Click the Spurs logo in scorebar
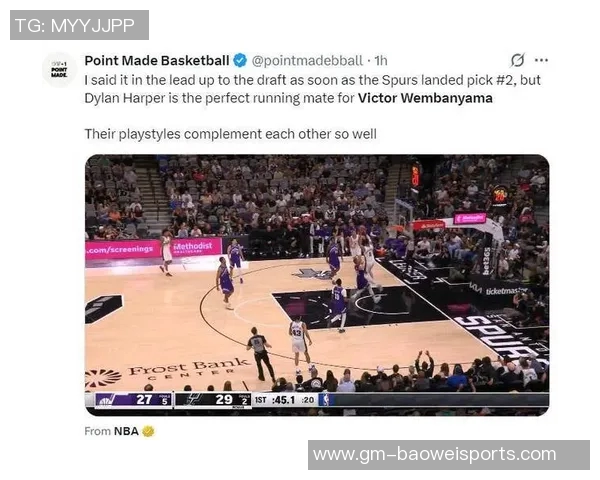The height and width of the screenshot is (480, 600). 193,400
